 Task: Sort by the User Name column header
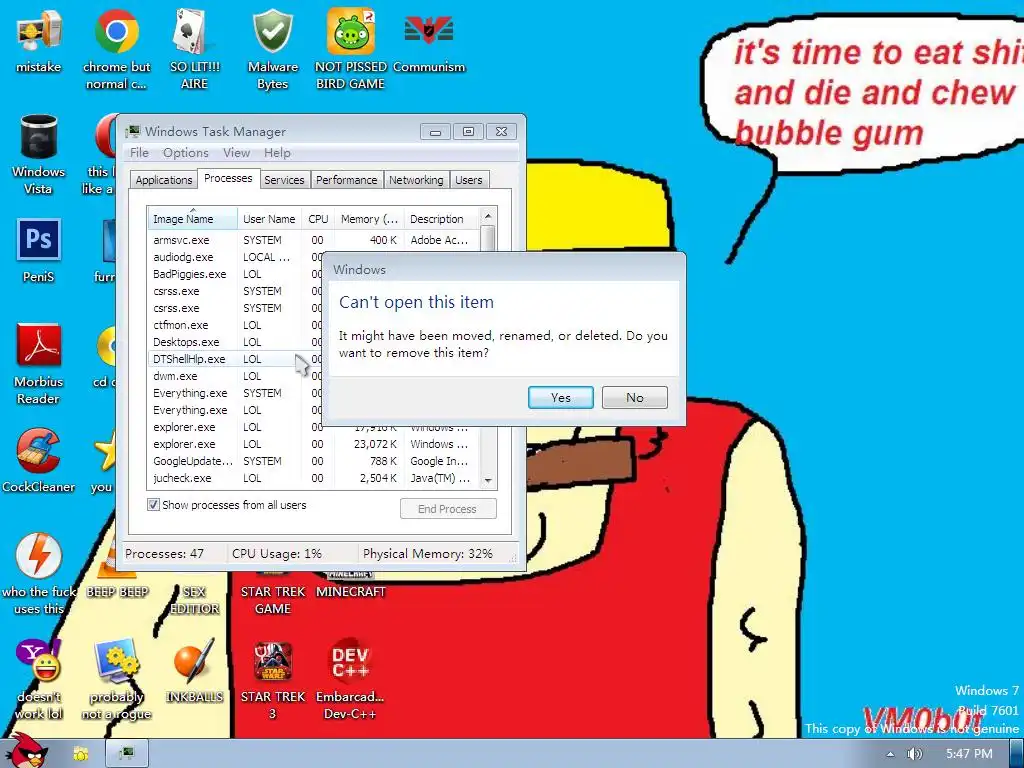pyautogui.click(x=269, y=219)
